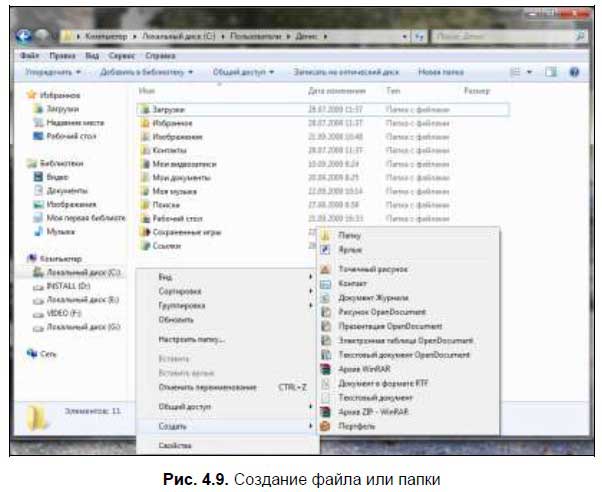
Task: Select Локальный диск (C:) in navigation tree
Action: point(83,272)
